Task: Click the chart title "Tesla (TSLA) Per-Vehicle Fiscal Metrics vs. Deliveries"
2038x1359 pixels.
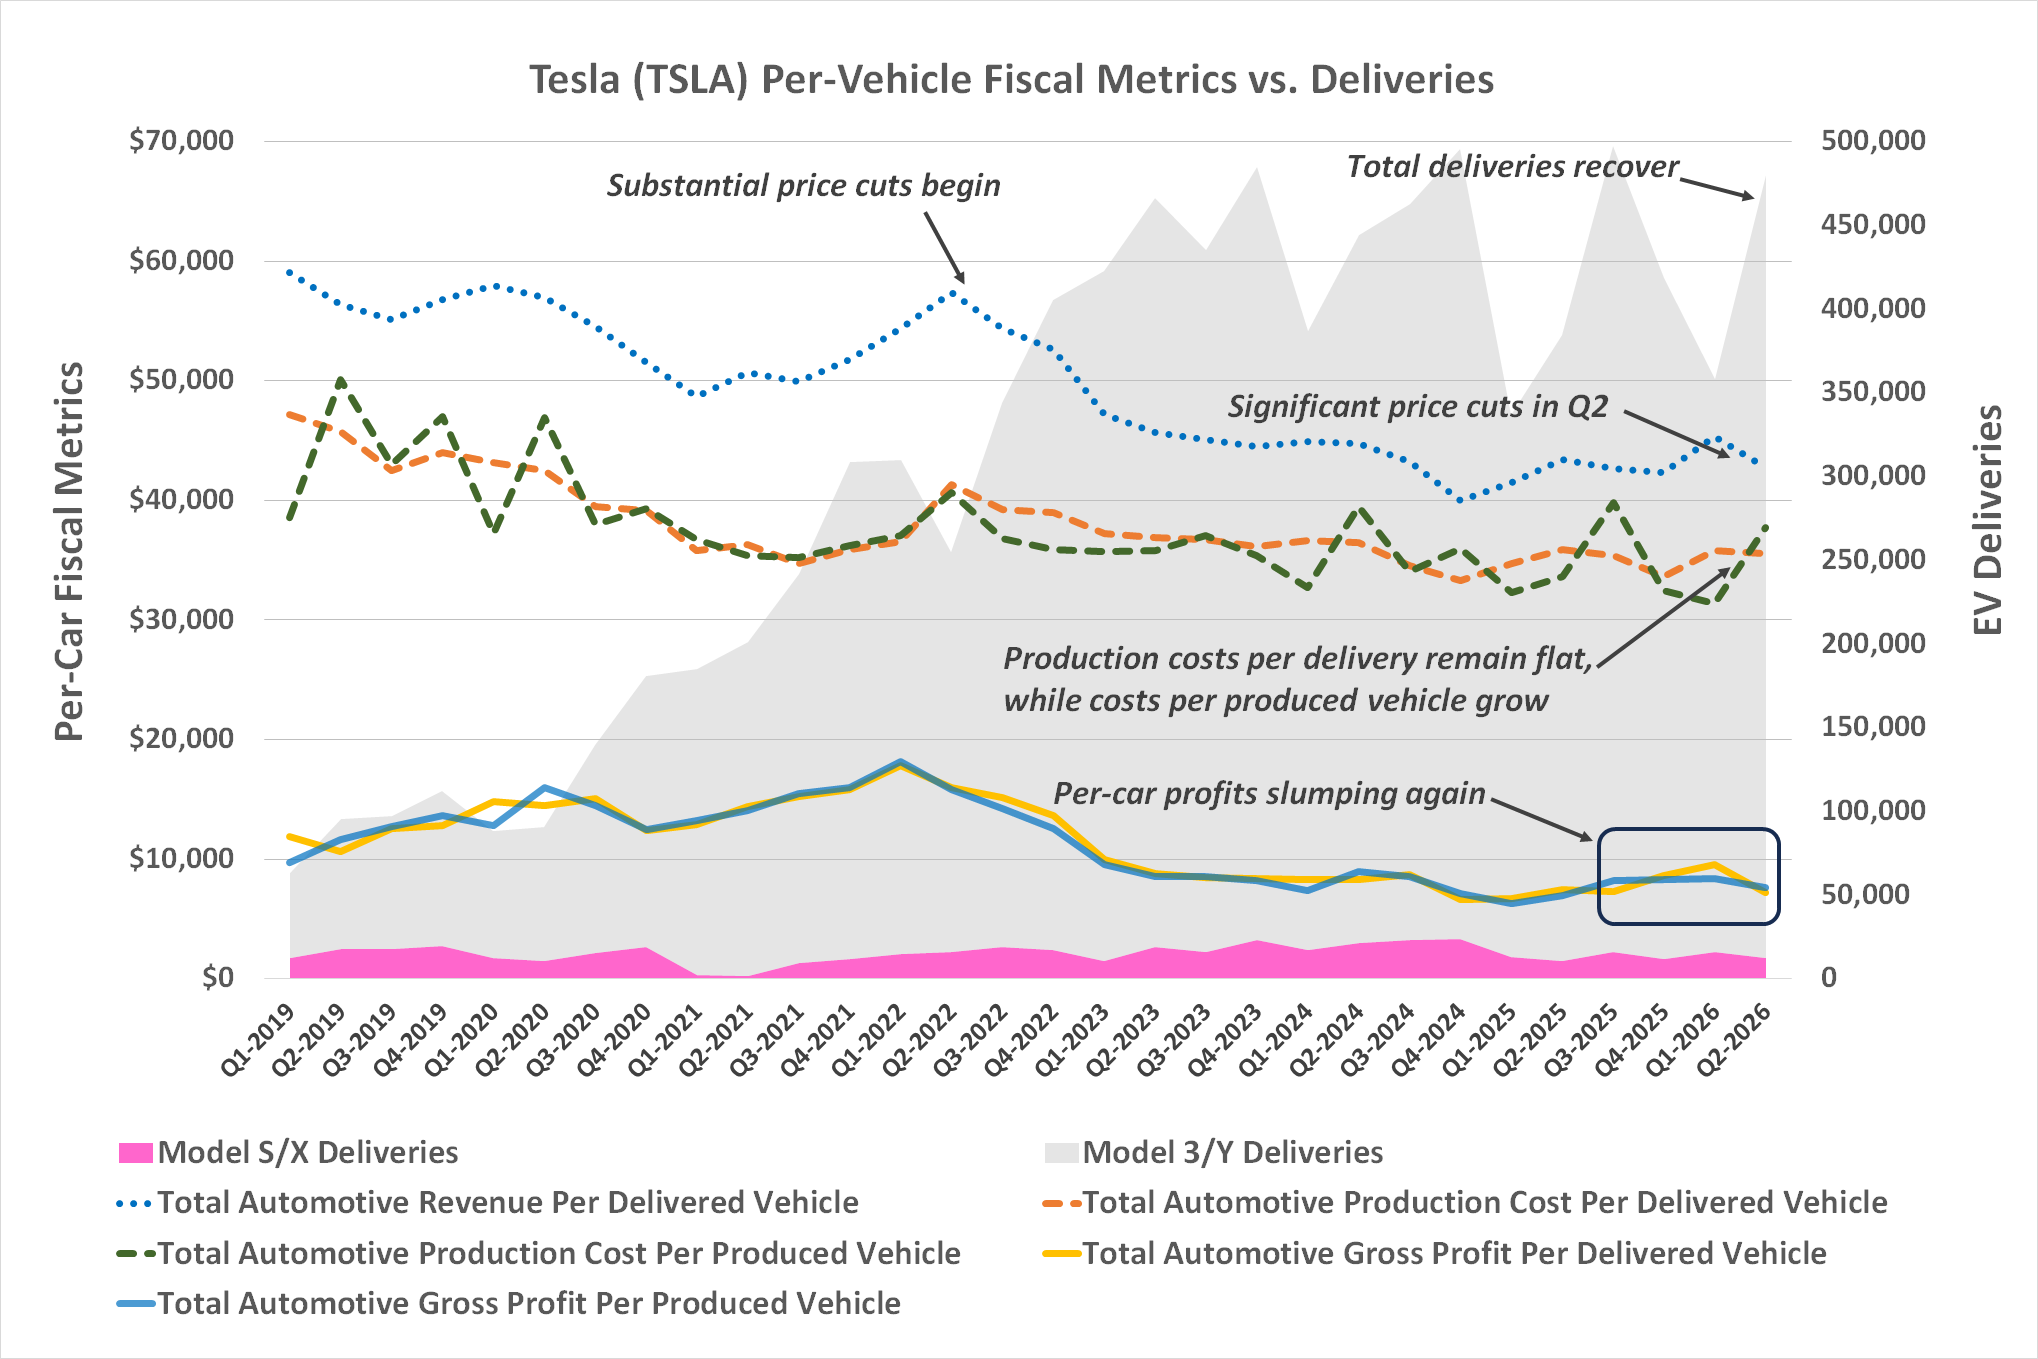Action: [1011, 80]
